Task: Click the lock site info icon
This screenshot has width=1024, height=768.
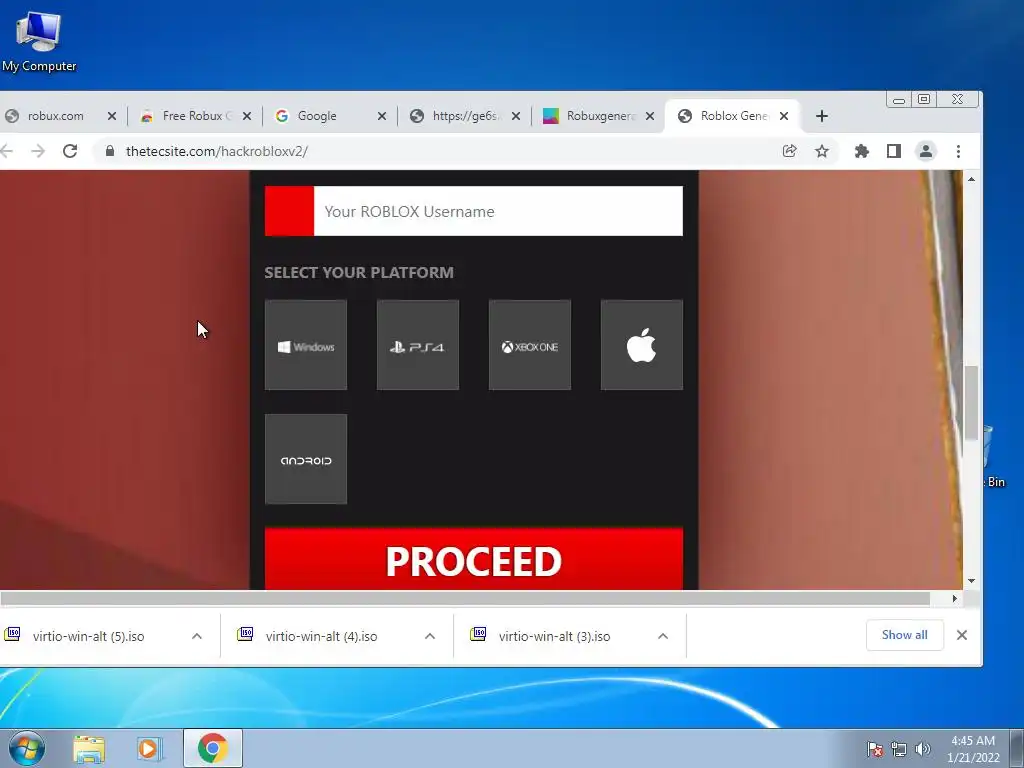Action: (110, 152)
